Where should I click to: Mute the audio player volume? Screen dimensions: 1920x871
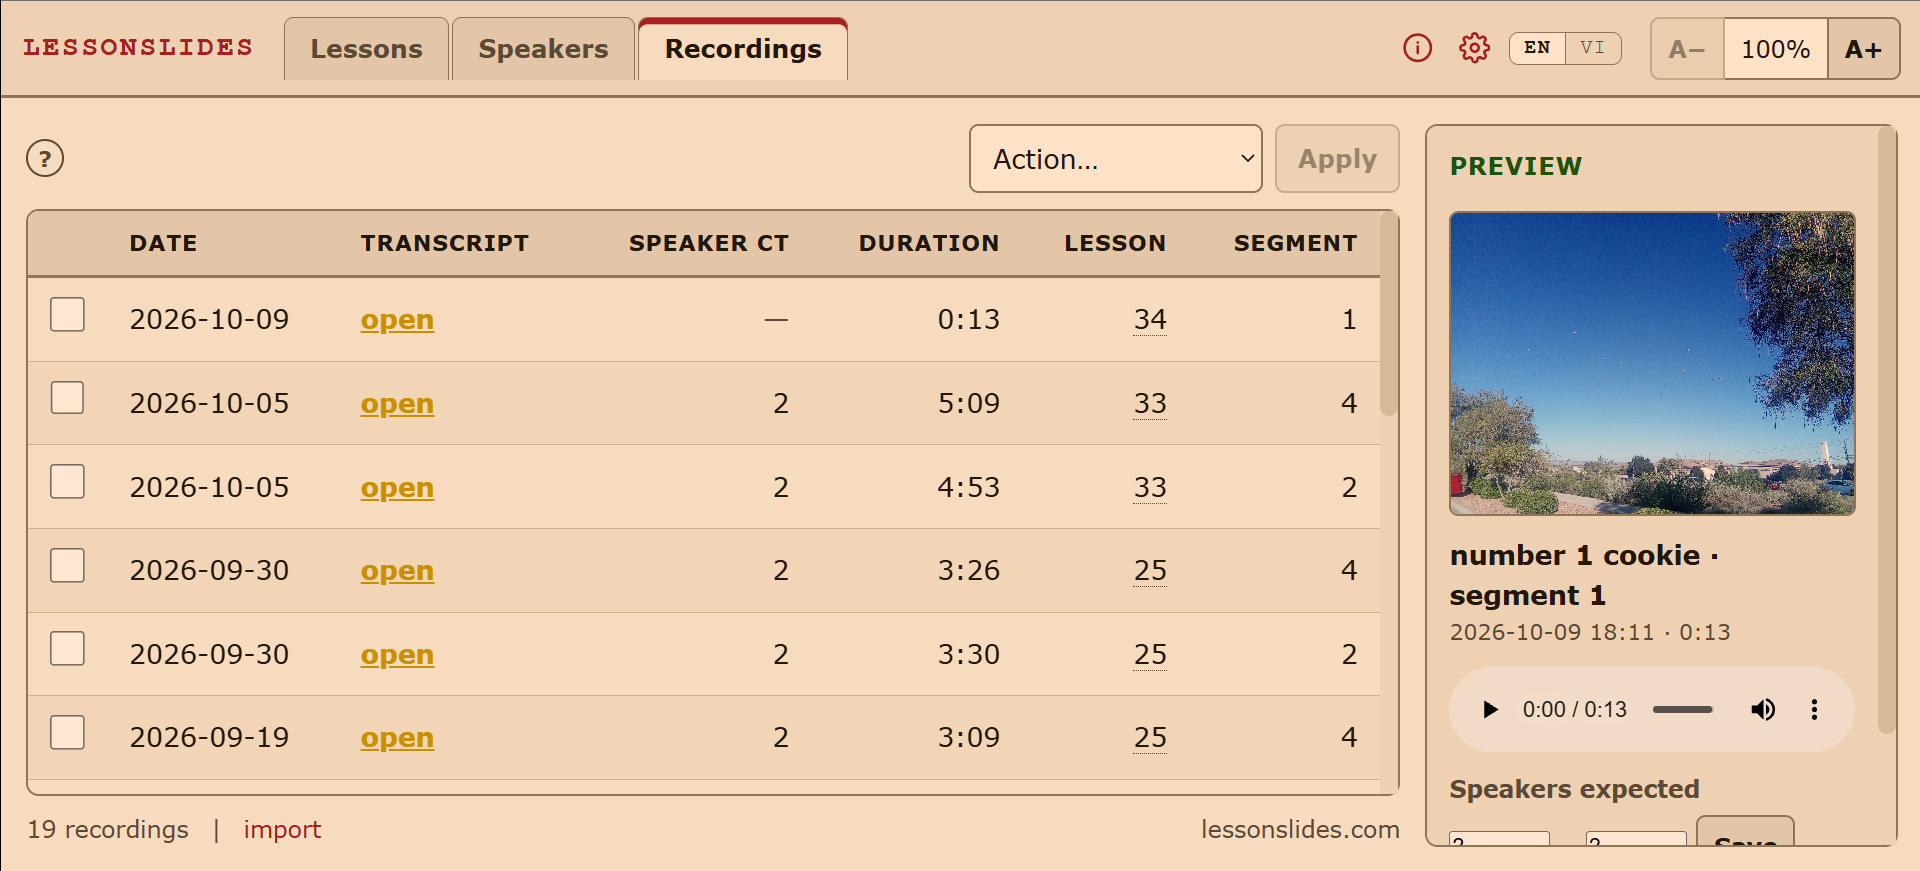coord(1763,709)
